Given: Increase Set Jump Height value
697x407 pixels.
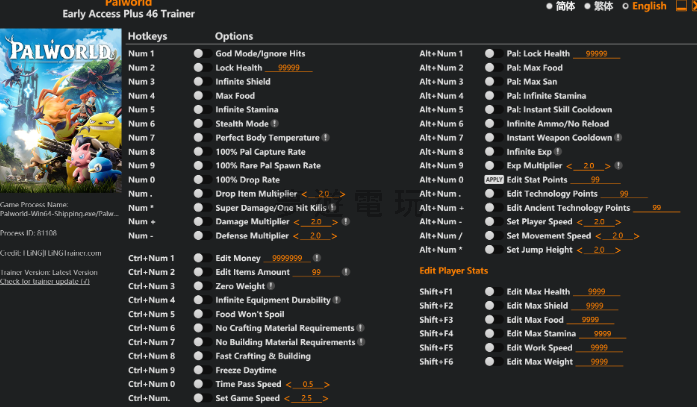Looking at the screenshot, I should pyautogui.click(x=618, y=250).
